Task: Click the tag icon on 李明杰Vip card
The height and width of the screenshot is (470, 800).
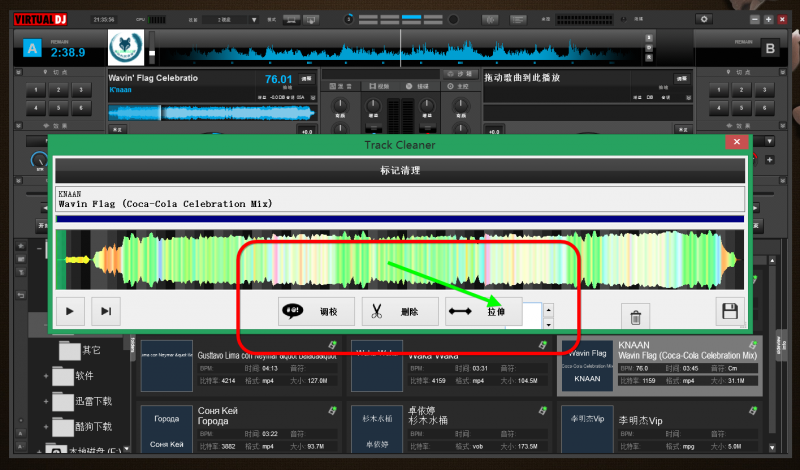Action: 753,410
